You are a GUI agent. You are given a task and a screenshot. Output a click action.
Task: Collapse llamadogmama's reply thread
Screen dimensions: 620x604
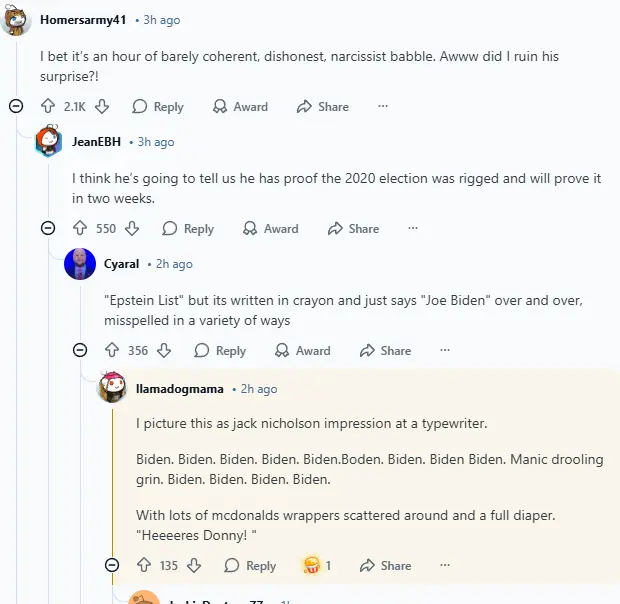[112, 565]
